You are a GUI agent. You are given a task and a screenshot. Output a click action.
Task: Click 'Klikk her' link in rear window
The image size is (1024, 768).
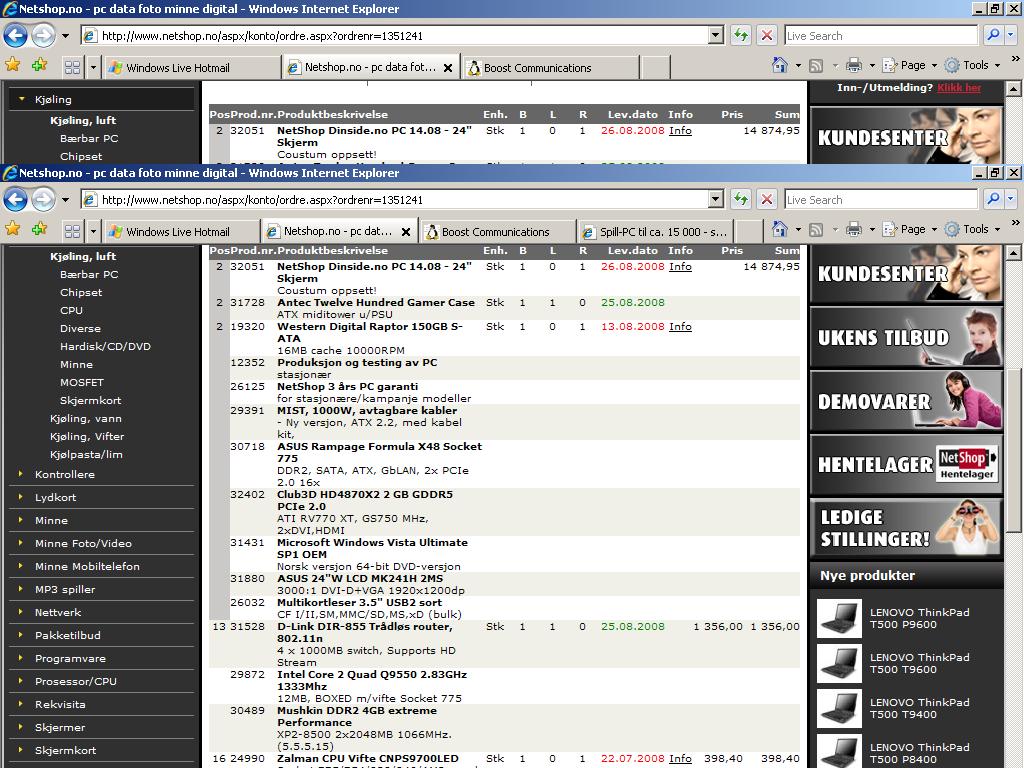click(x=959, y=88)
